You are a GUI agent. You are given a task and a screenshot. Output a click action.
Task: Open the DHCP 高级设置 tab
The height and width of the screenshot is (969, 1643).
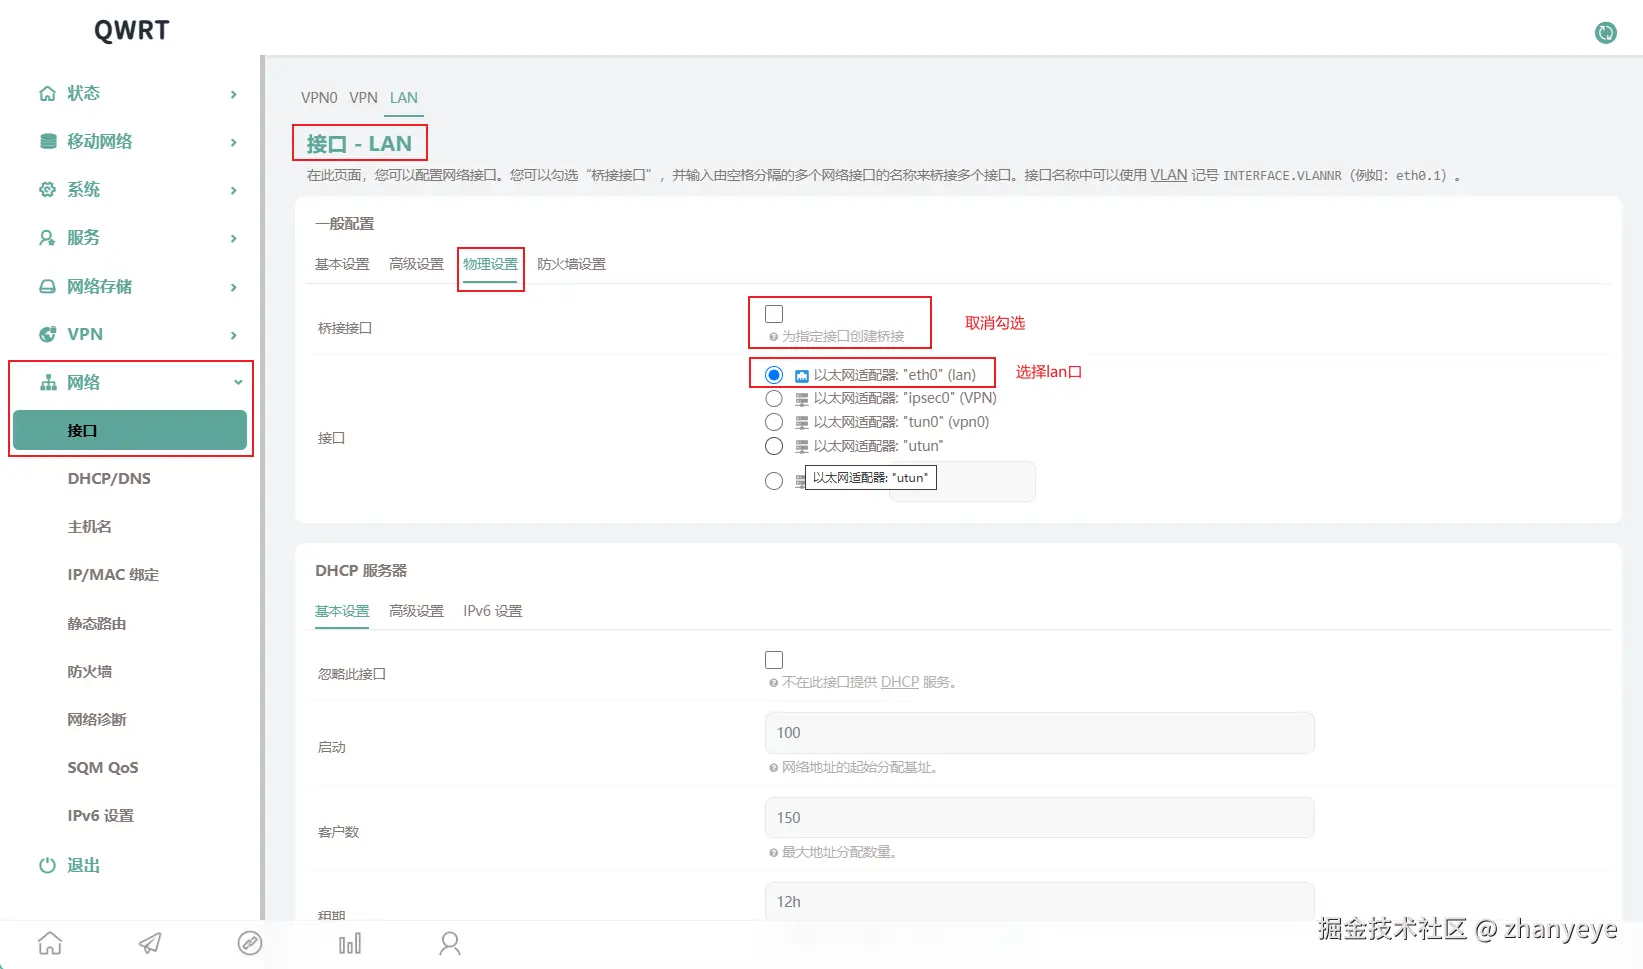[416, 611]
